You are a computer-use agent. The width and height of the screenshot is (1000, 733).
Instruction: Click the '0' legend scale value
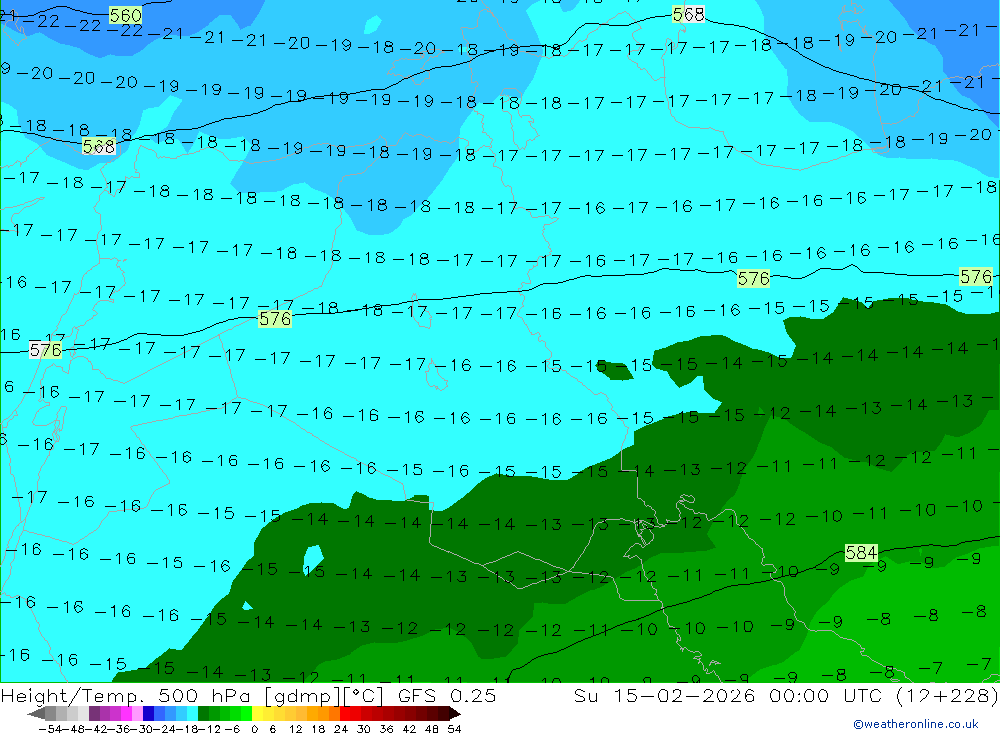click(x=254, y=729)
